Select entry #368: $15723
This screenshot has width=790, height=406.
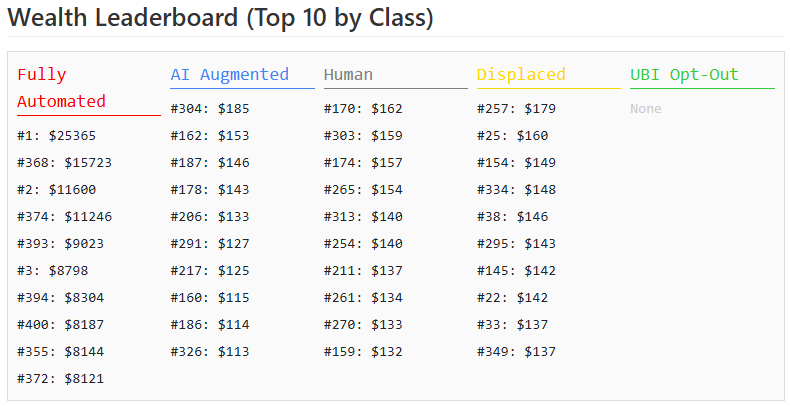click(x=64, y=163)
